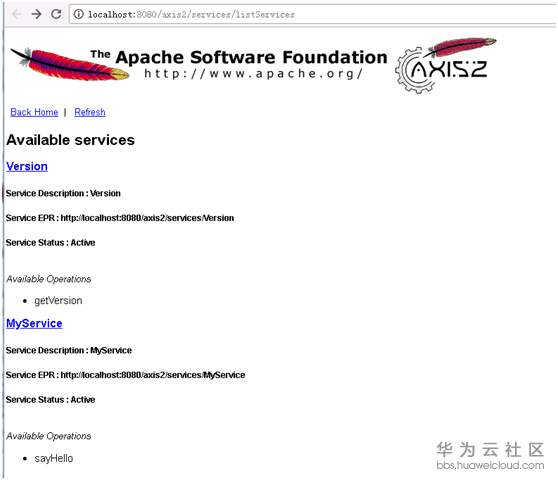The image size is (558, 480).
Task: Go back using the browser back arrow
Action: [16, 14]
